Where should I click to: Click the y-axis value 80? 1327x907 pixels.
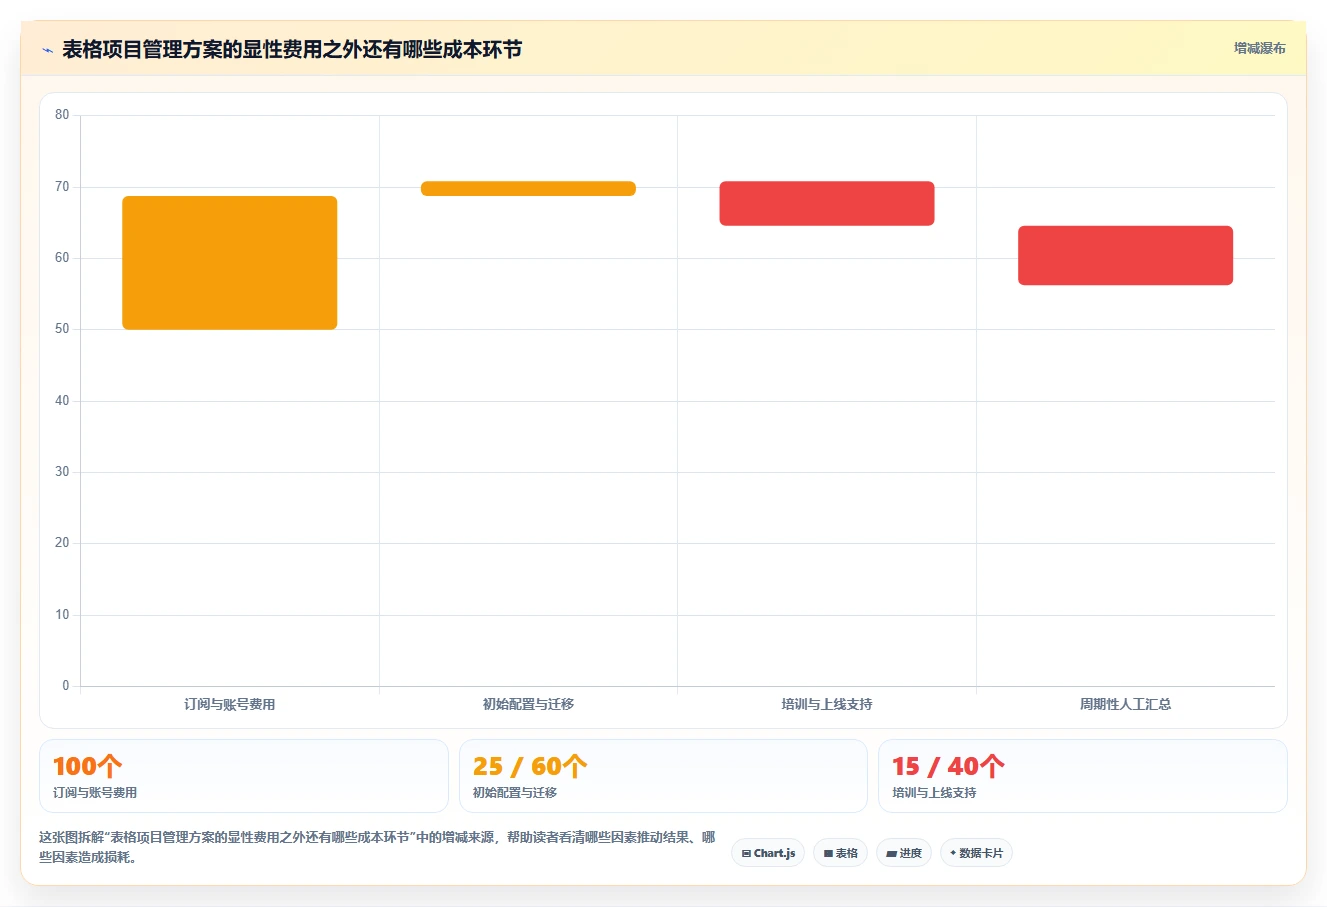tap(62, 115)
